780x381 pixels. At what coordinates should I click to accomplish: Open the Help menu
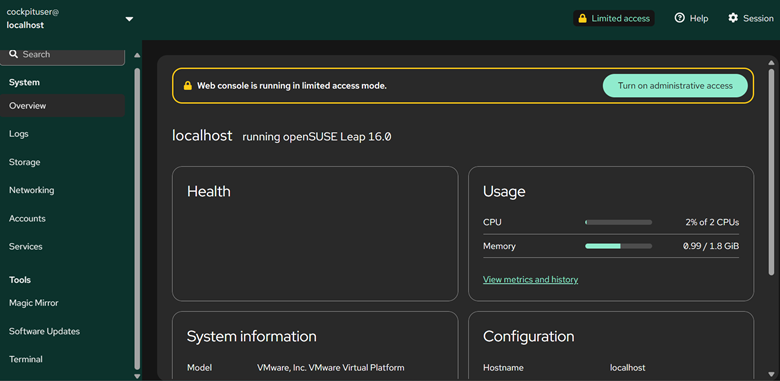pyautogui.click(x=691, y=18)
